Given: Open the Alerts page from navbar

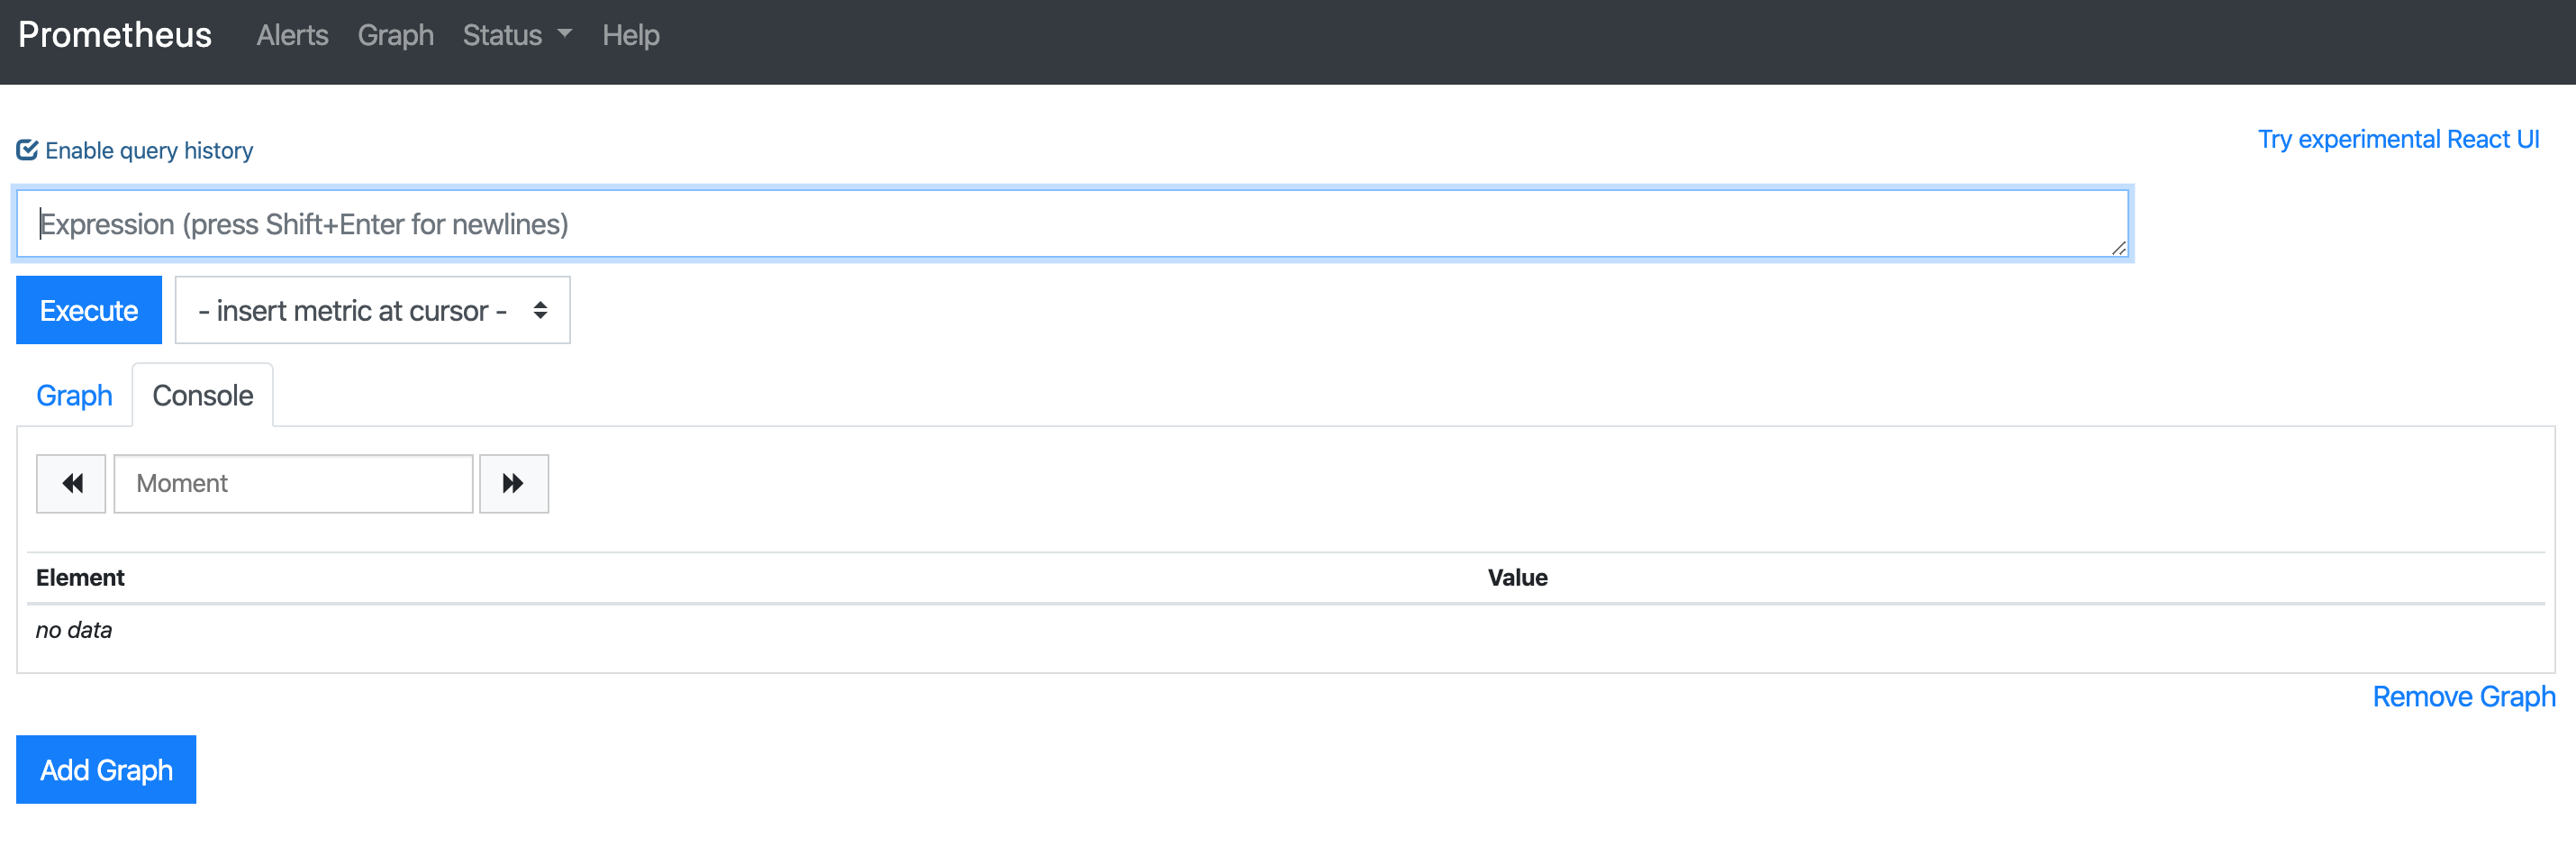Looking at the screenshot, I should click(x=292, y=35).
